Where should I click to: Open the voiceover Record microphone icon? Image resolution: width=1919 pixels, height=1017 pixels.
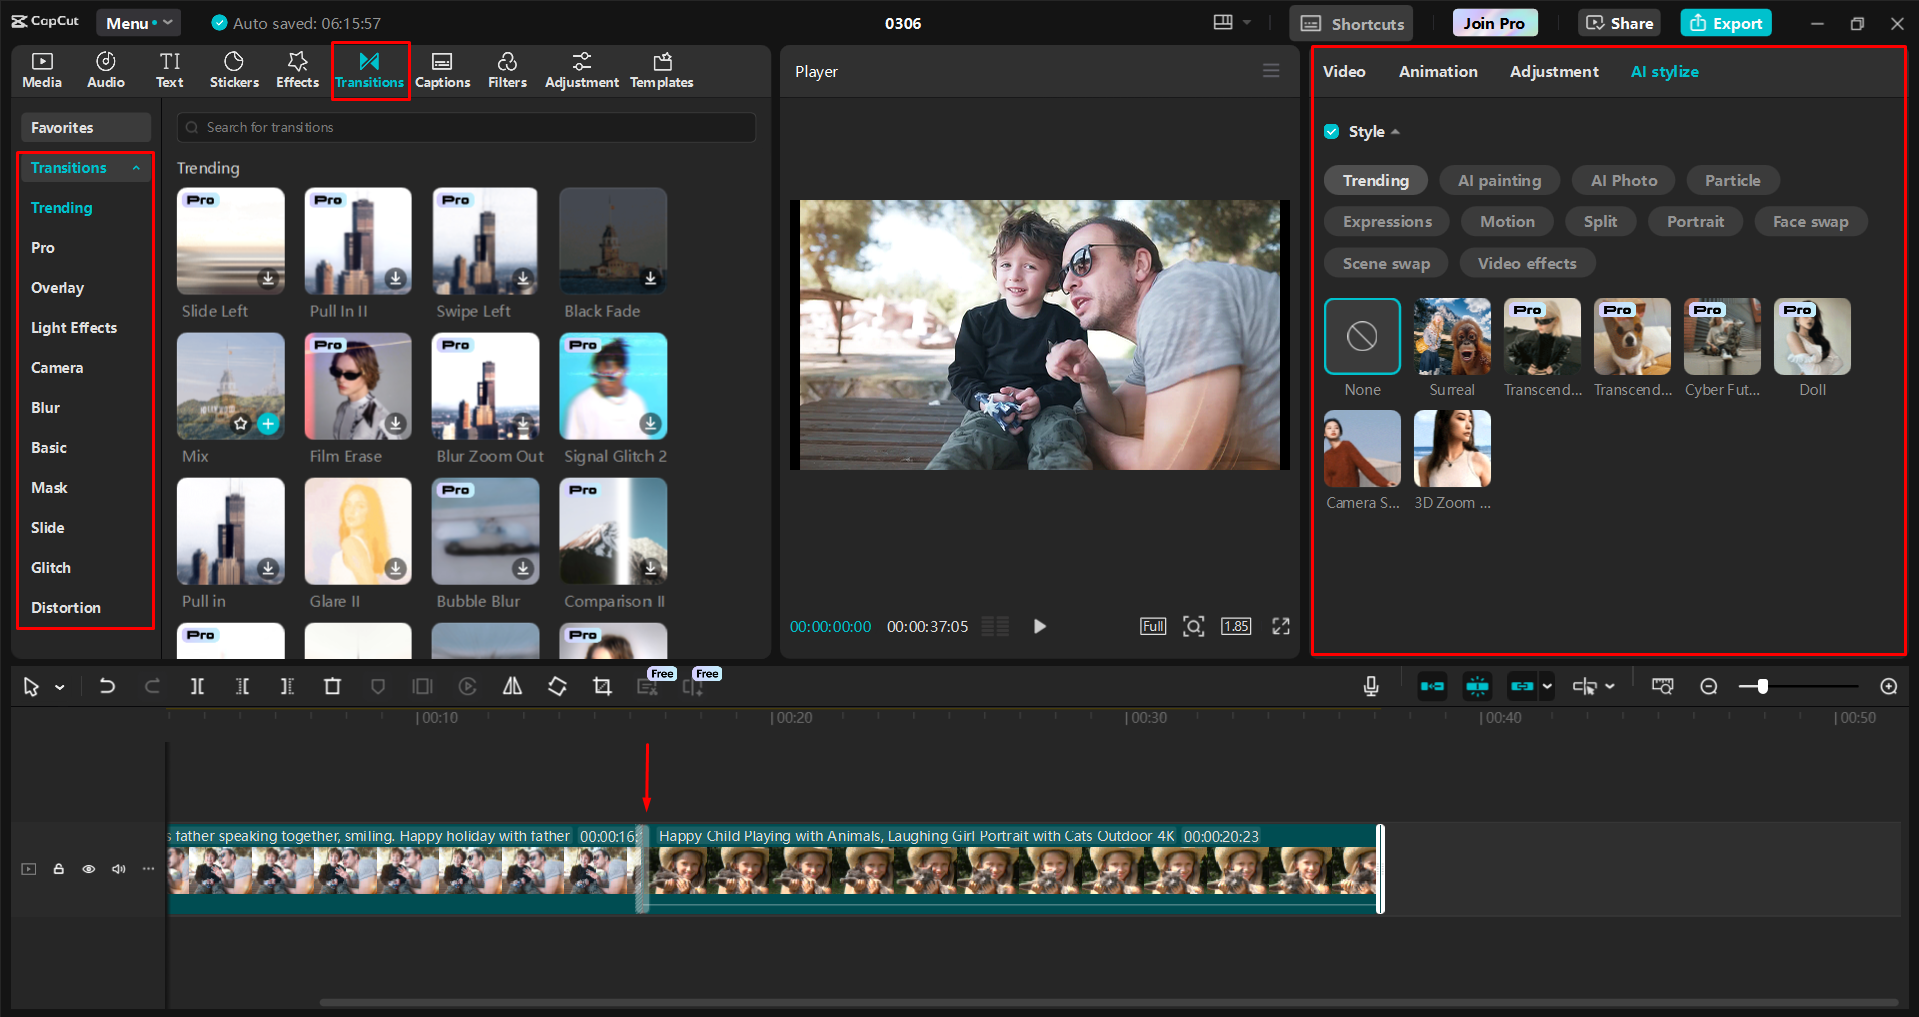coord(1370,686)
